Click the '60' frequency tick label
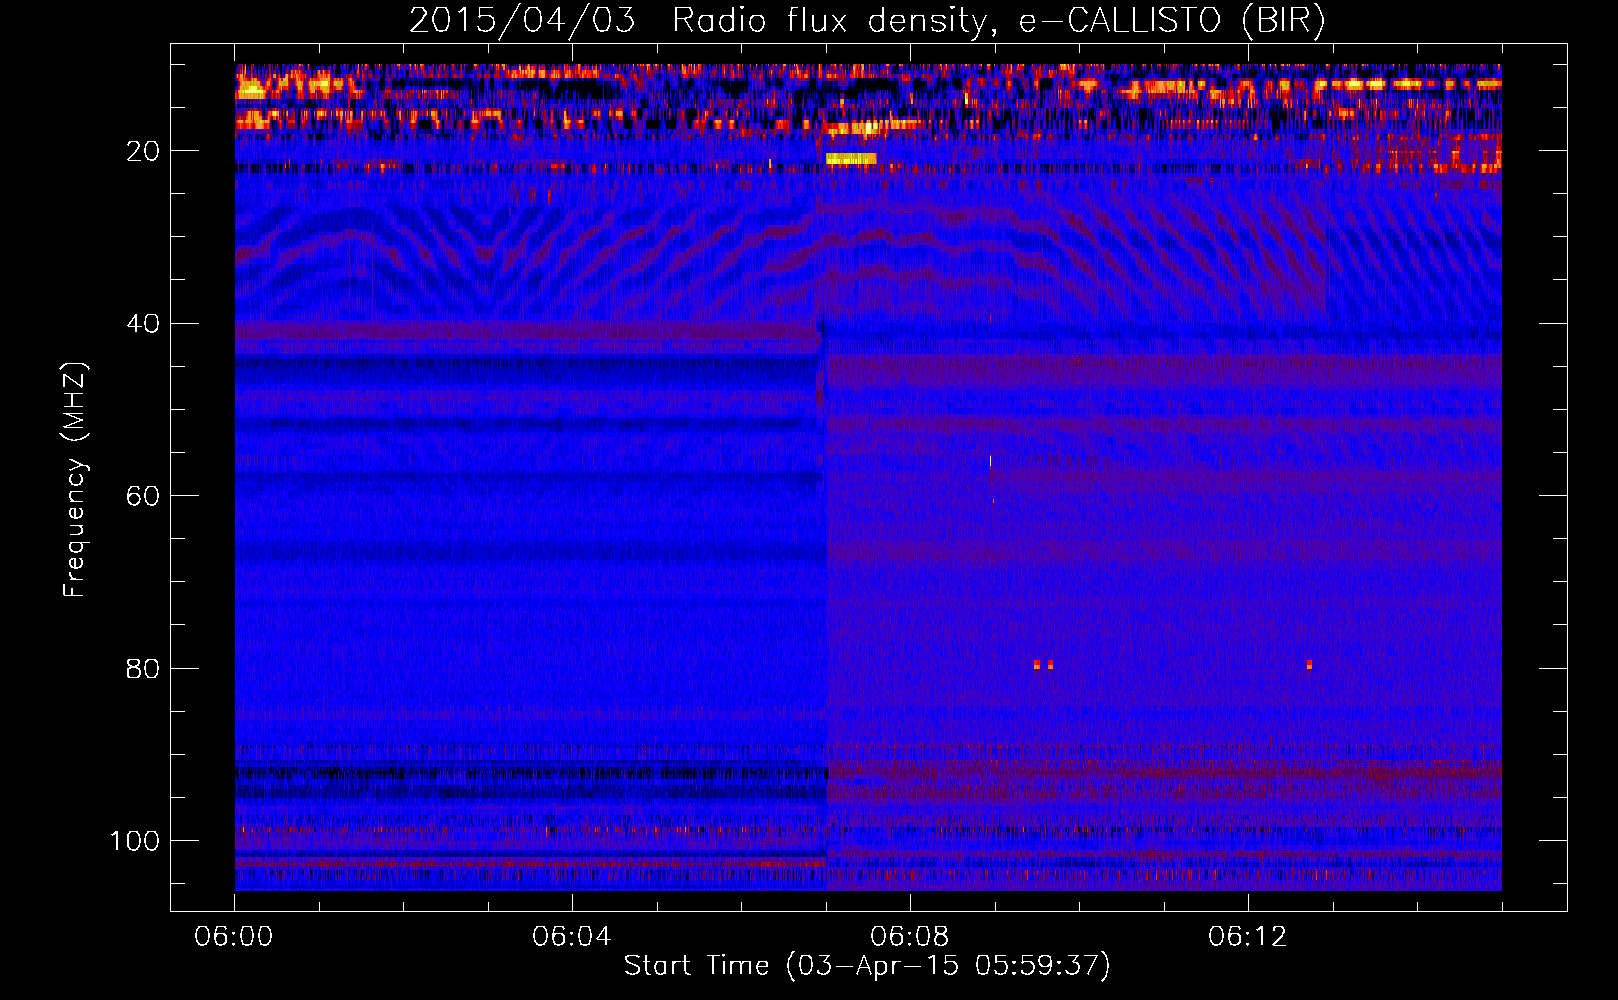This screenshot has width=1618, height=1000. coord(143,496)
